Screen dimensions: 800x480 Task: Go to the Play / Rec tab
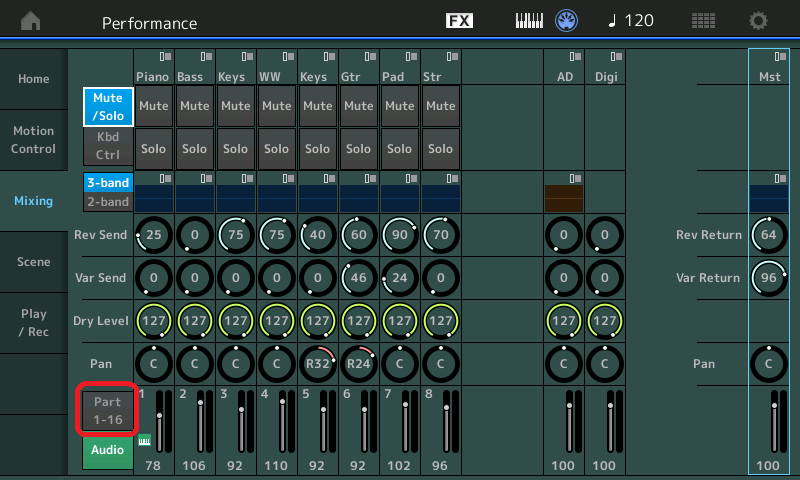33,322
